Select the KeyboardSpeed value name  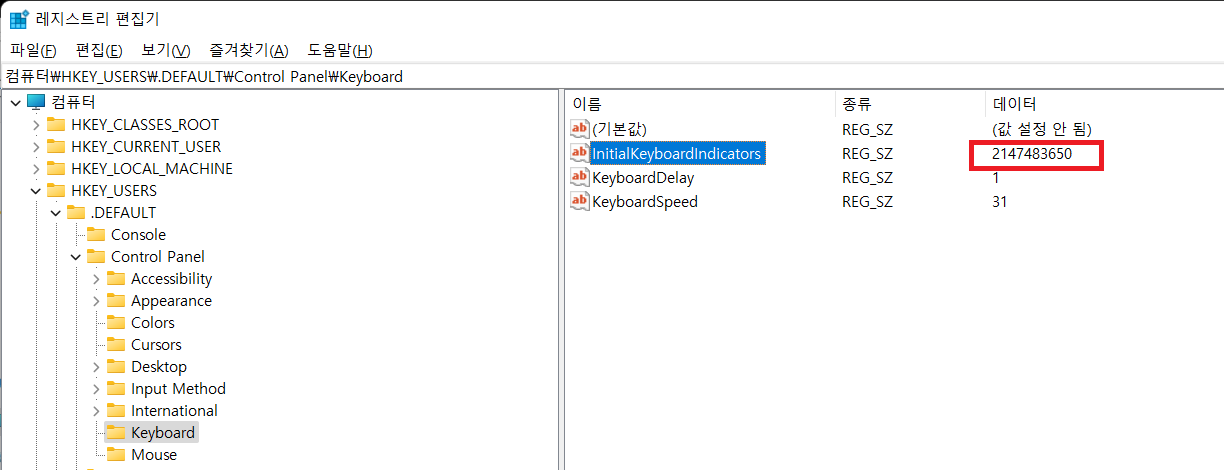pos(645,201)
